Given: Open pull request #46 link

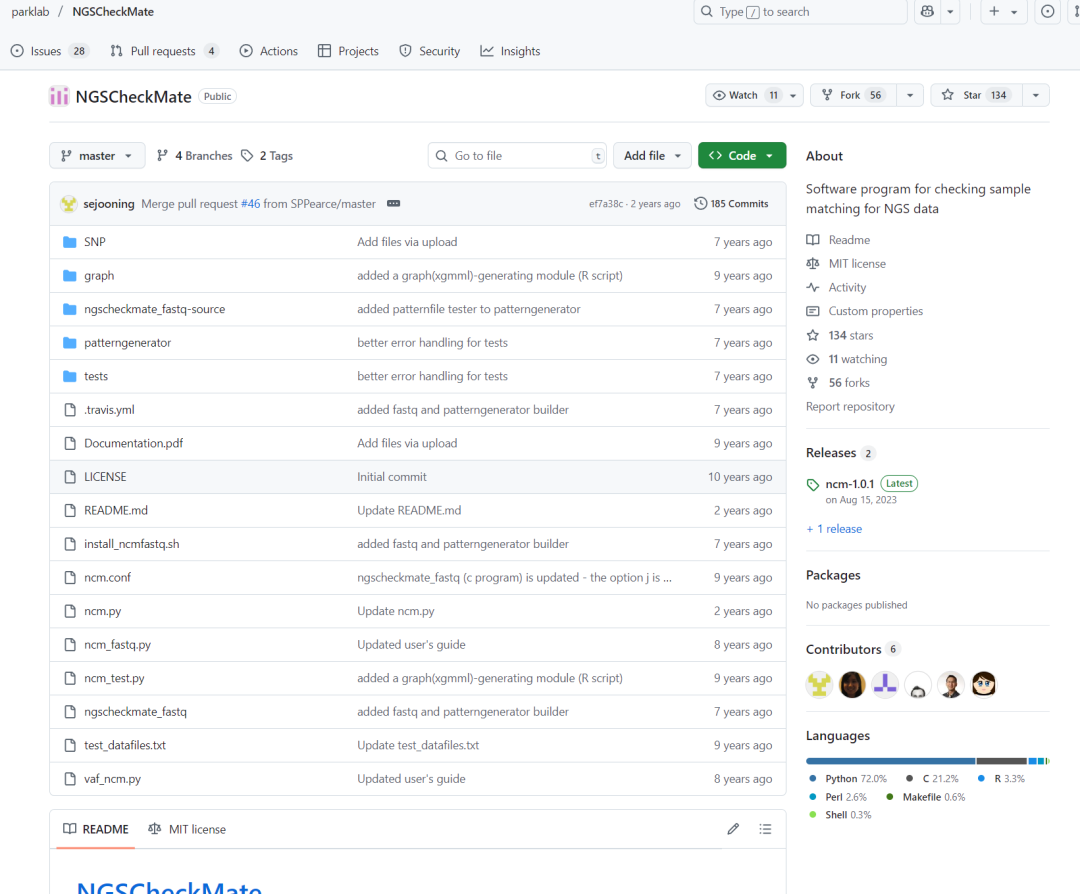Looking at the screenshot, I should point(251,204).
